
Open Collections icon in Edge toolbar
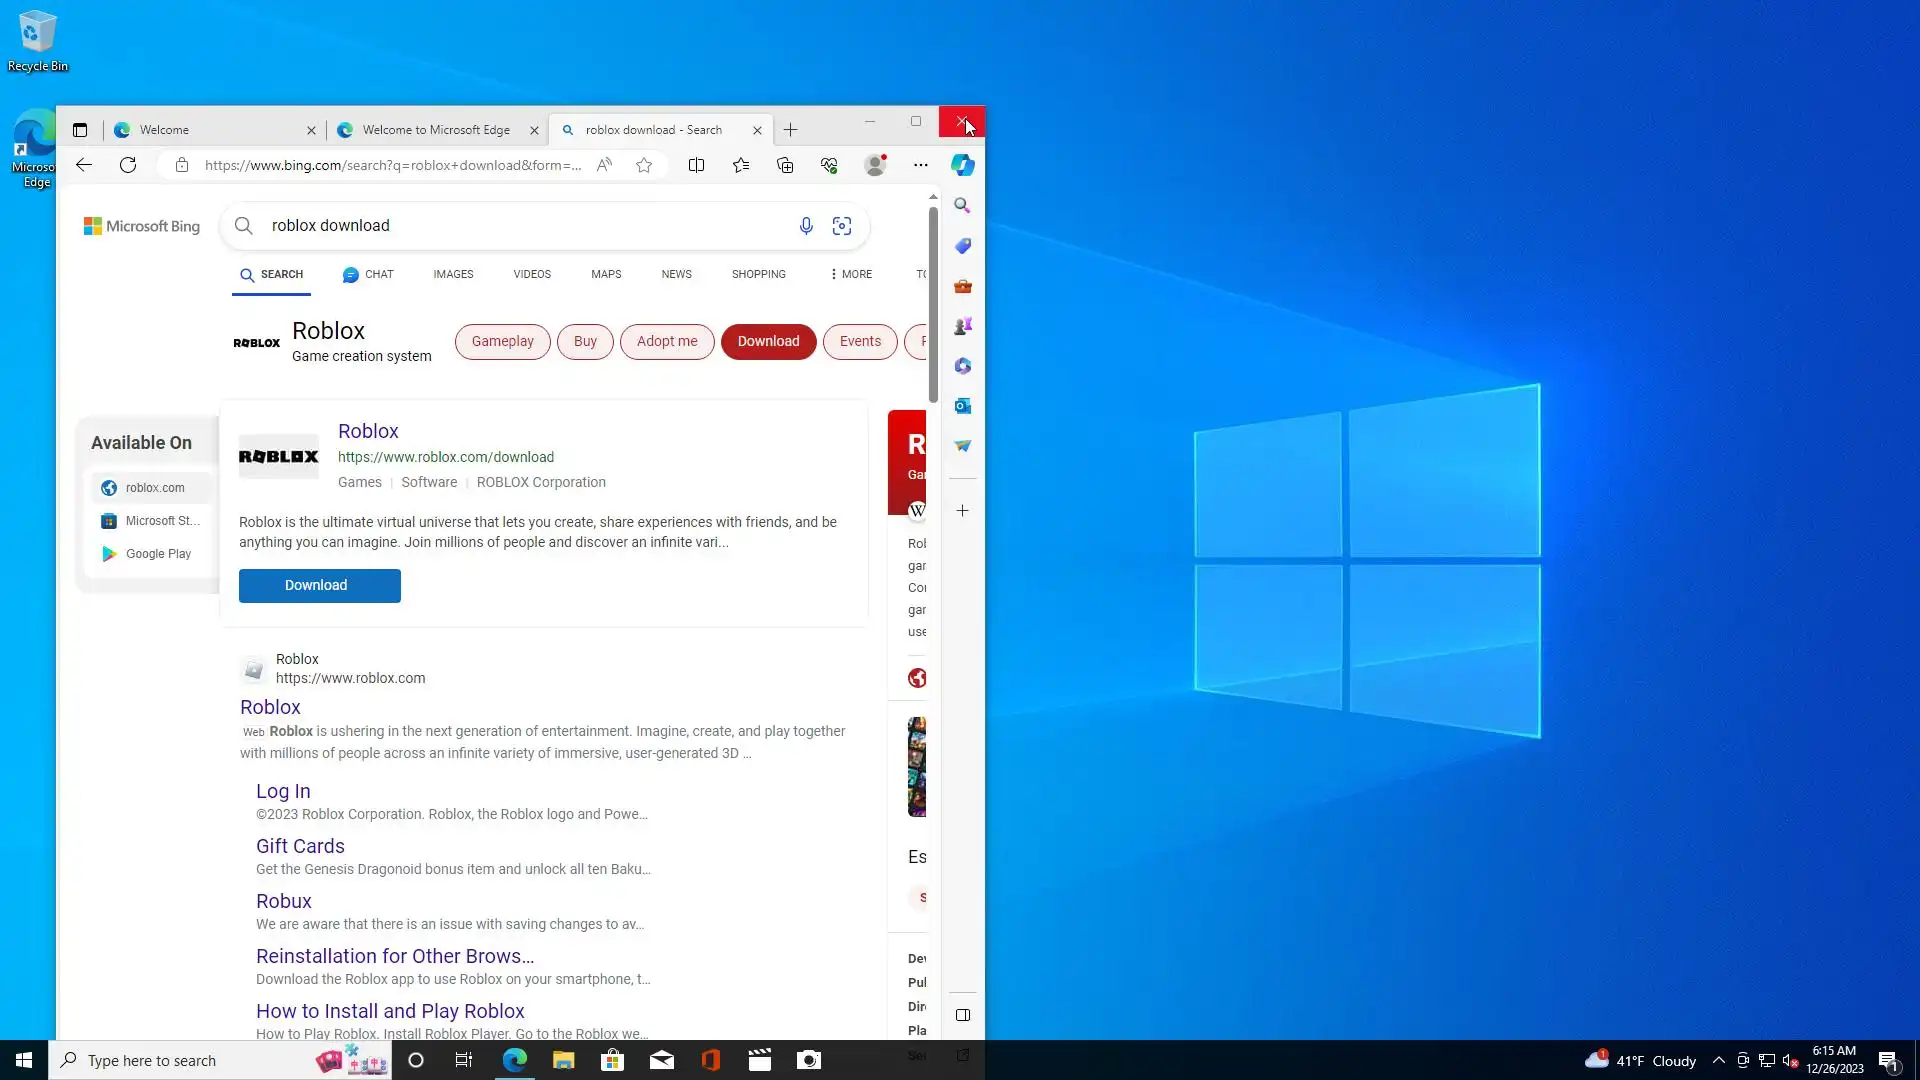click(x=785, y=165)
